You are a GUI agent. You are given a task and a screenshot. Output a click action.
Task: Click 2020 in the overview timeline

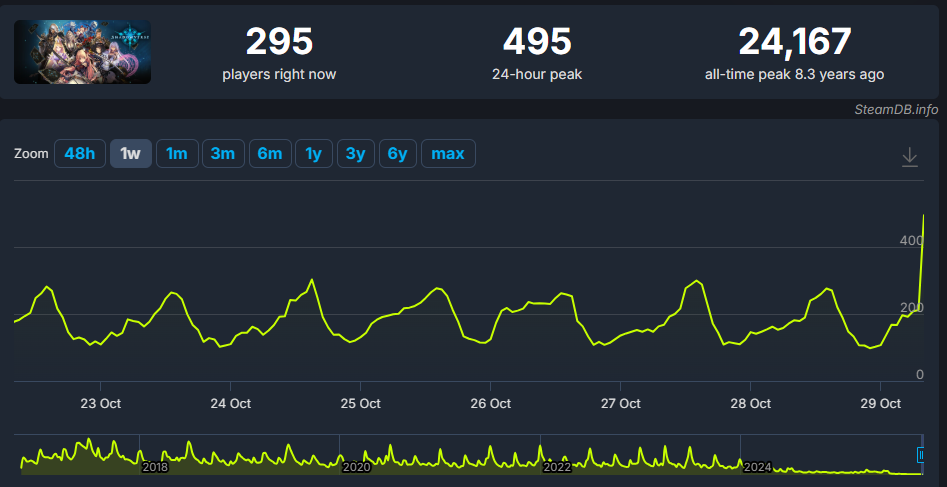(x=356, y=467)
